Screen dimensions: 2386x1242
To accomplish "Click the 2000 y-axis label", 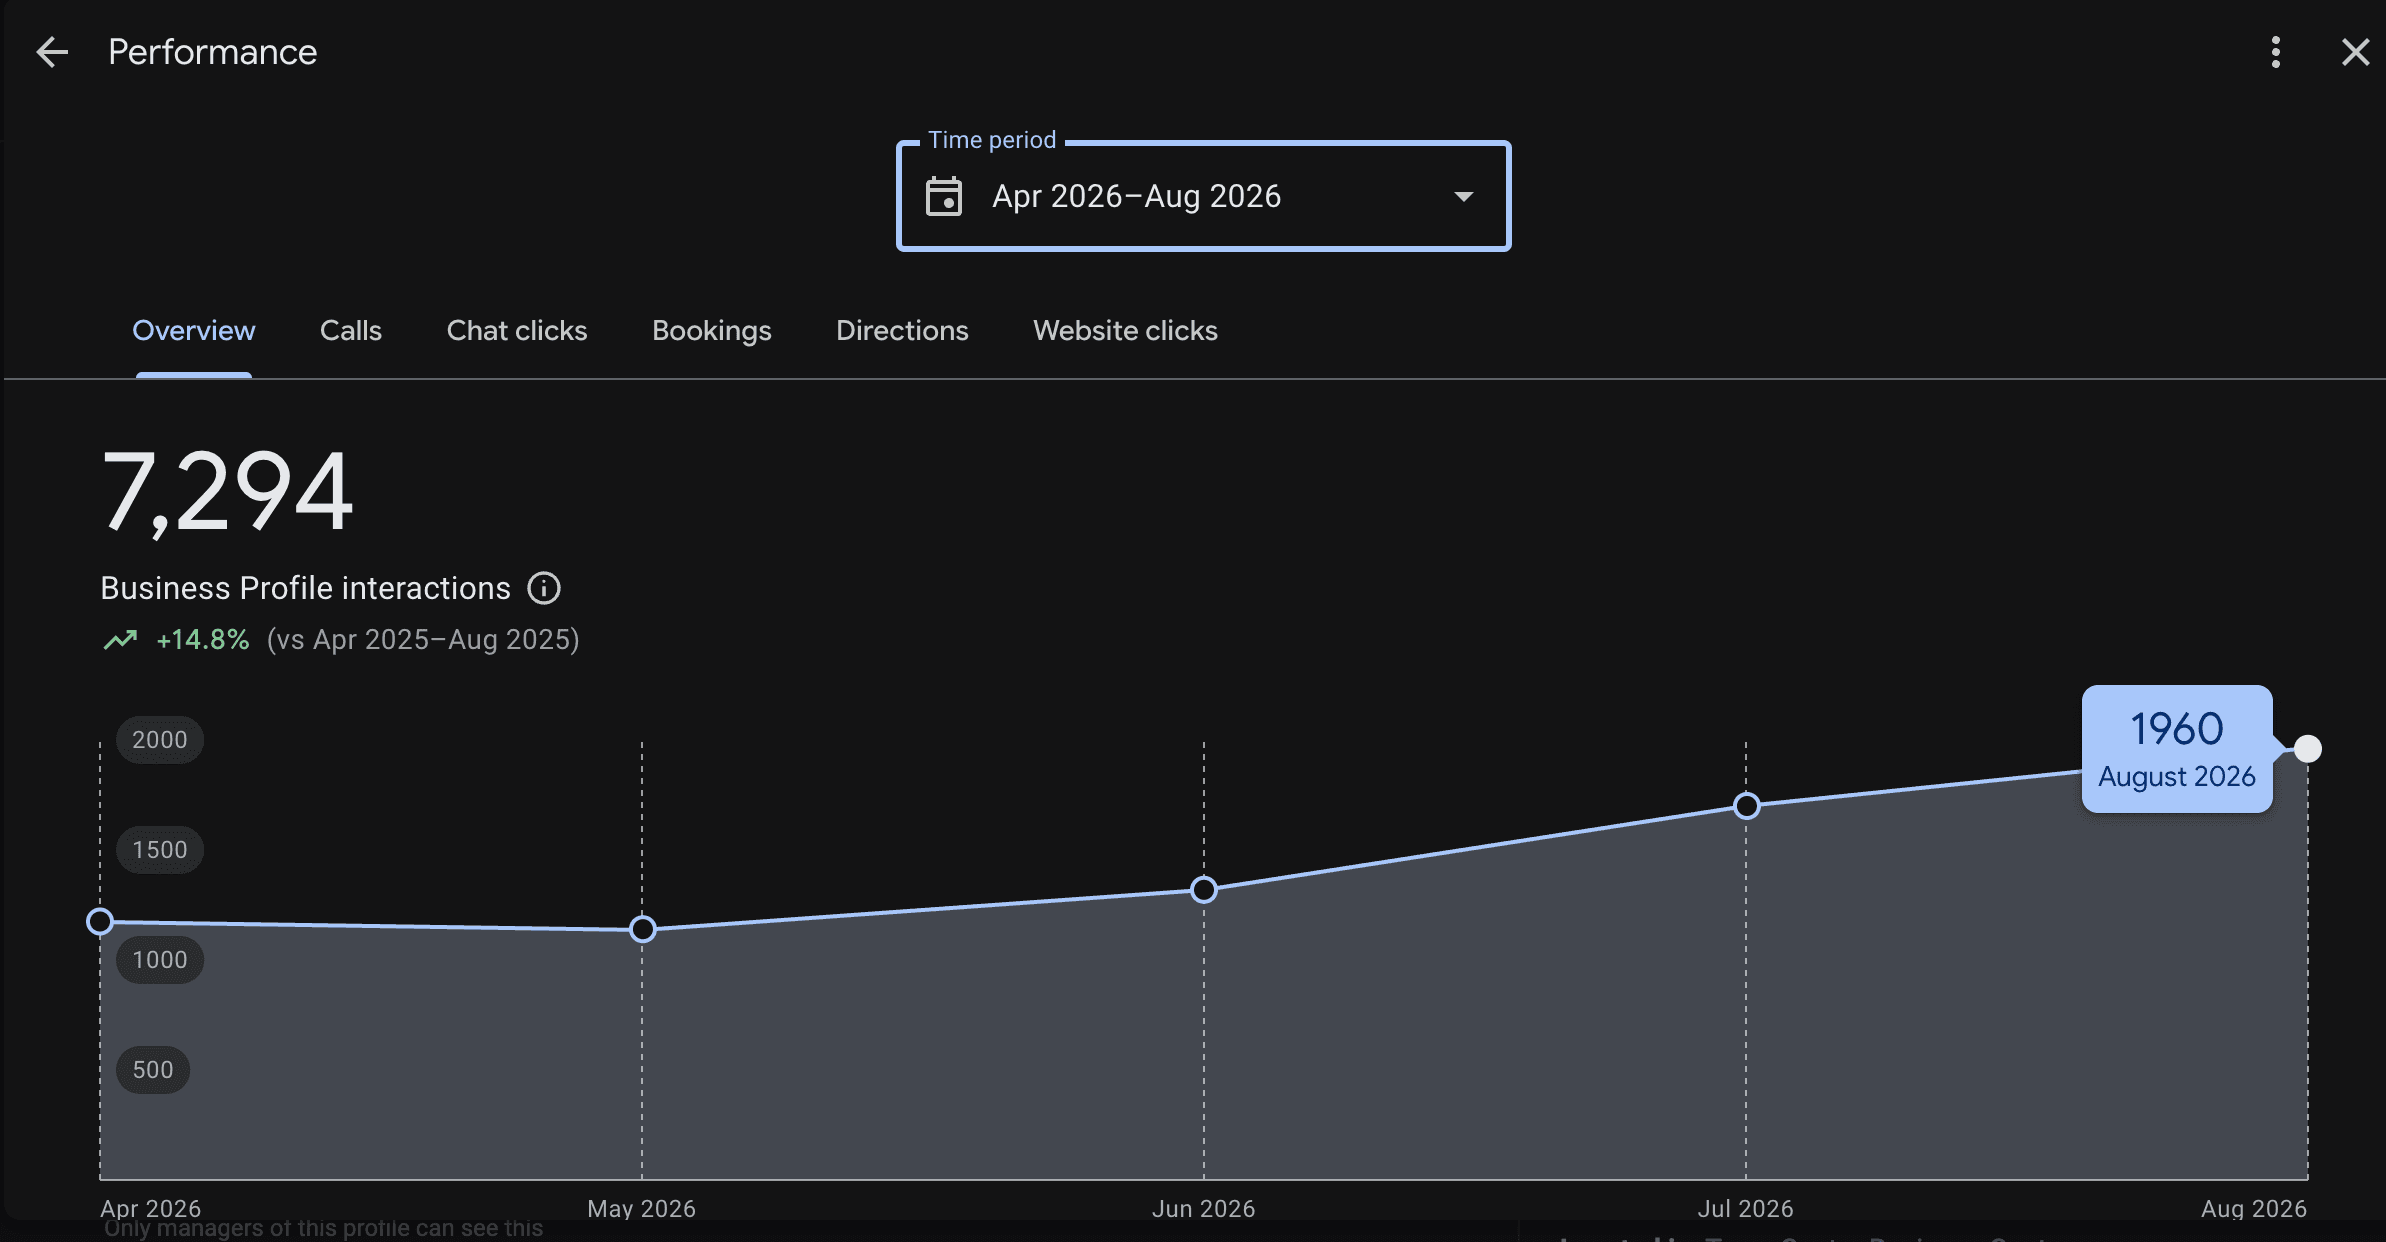I will (160, 740).
